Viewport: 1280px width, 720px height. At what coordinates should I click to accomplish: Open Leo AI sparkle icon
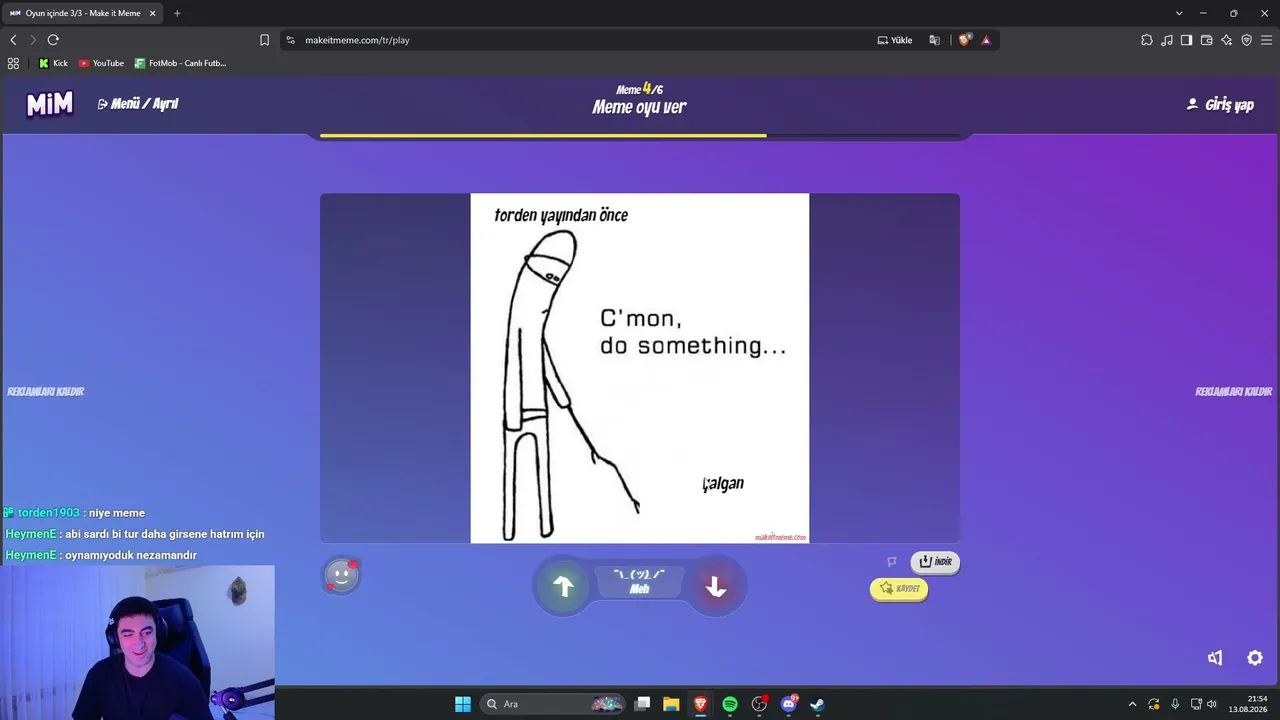click(x=1227, y=40)
